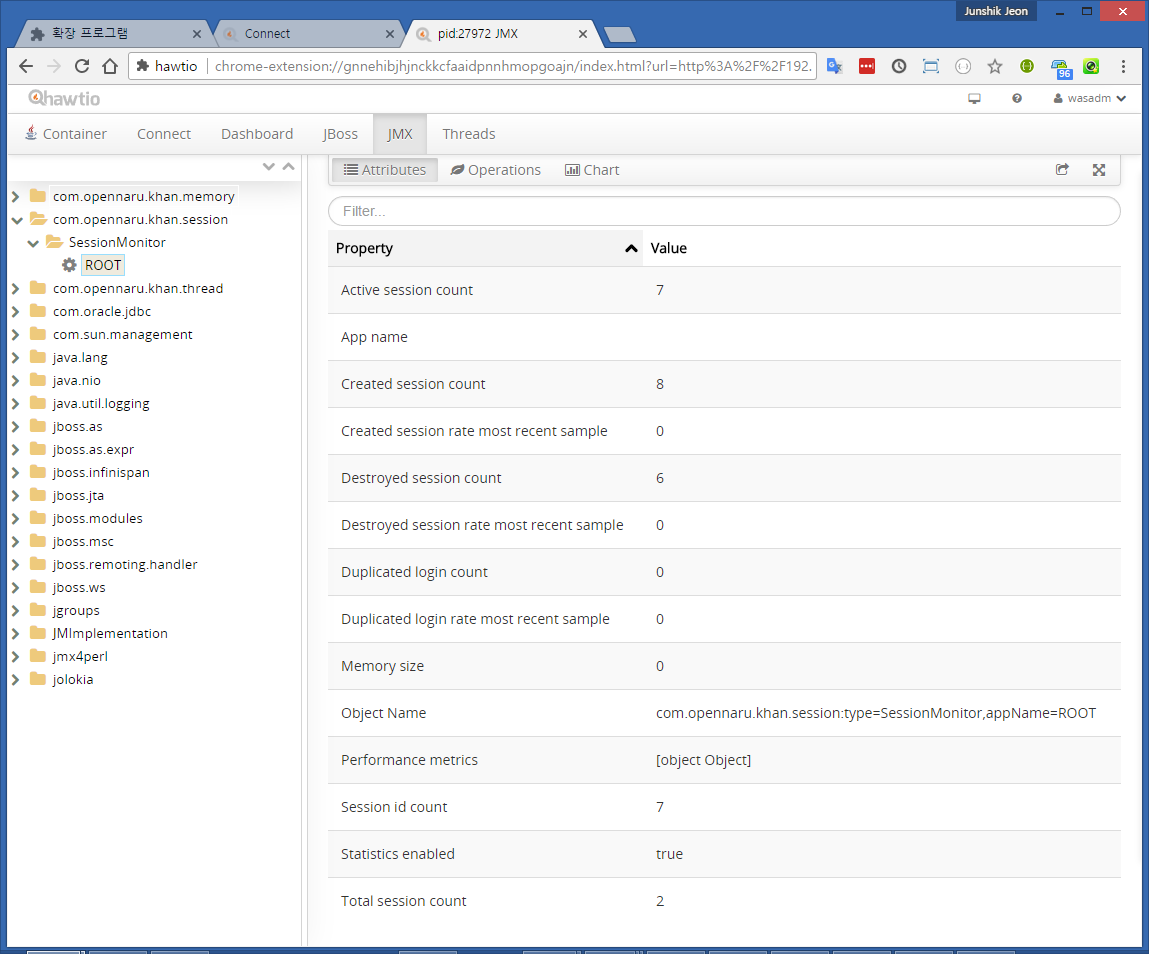The width and height of the screenshot is (1149, 954).
Task: Click the share link icon beside fullscreen
Action: (1062, 170)
